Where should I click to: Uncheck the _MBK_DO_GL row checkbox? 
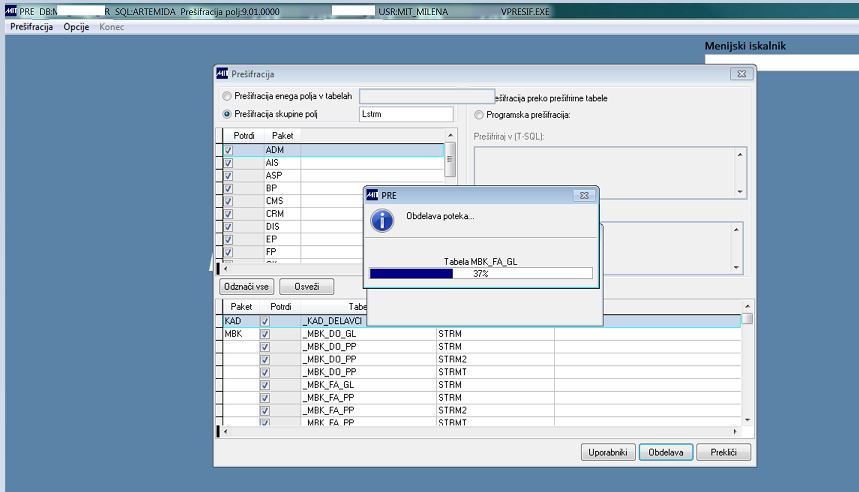point(265,334)
